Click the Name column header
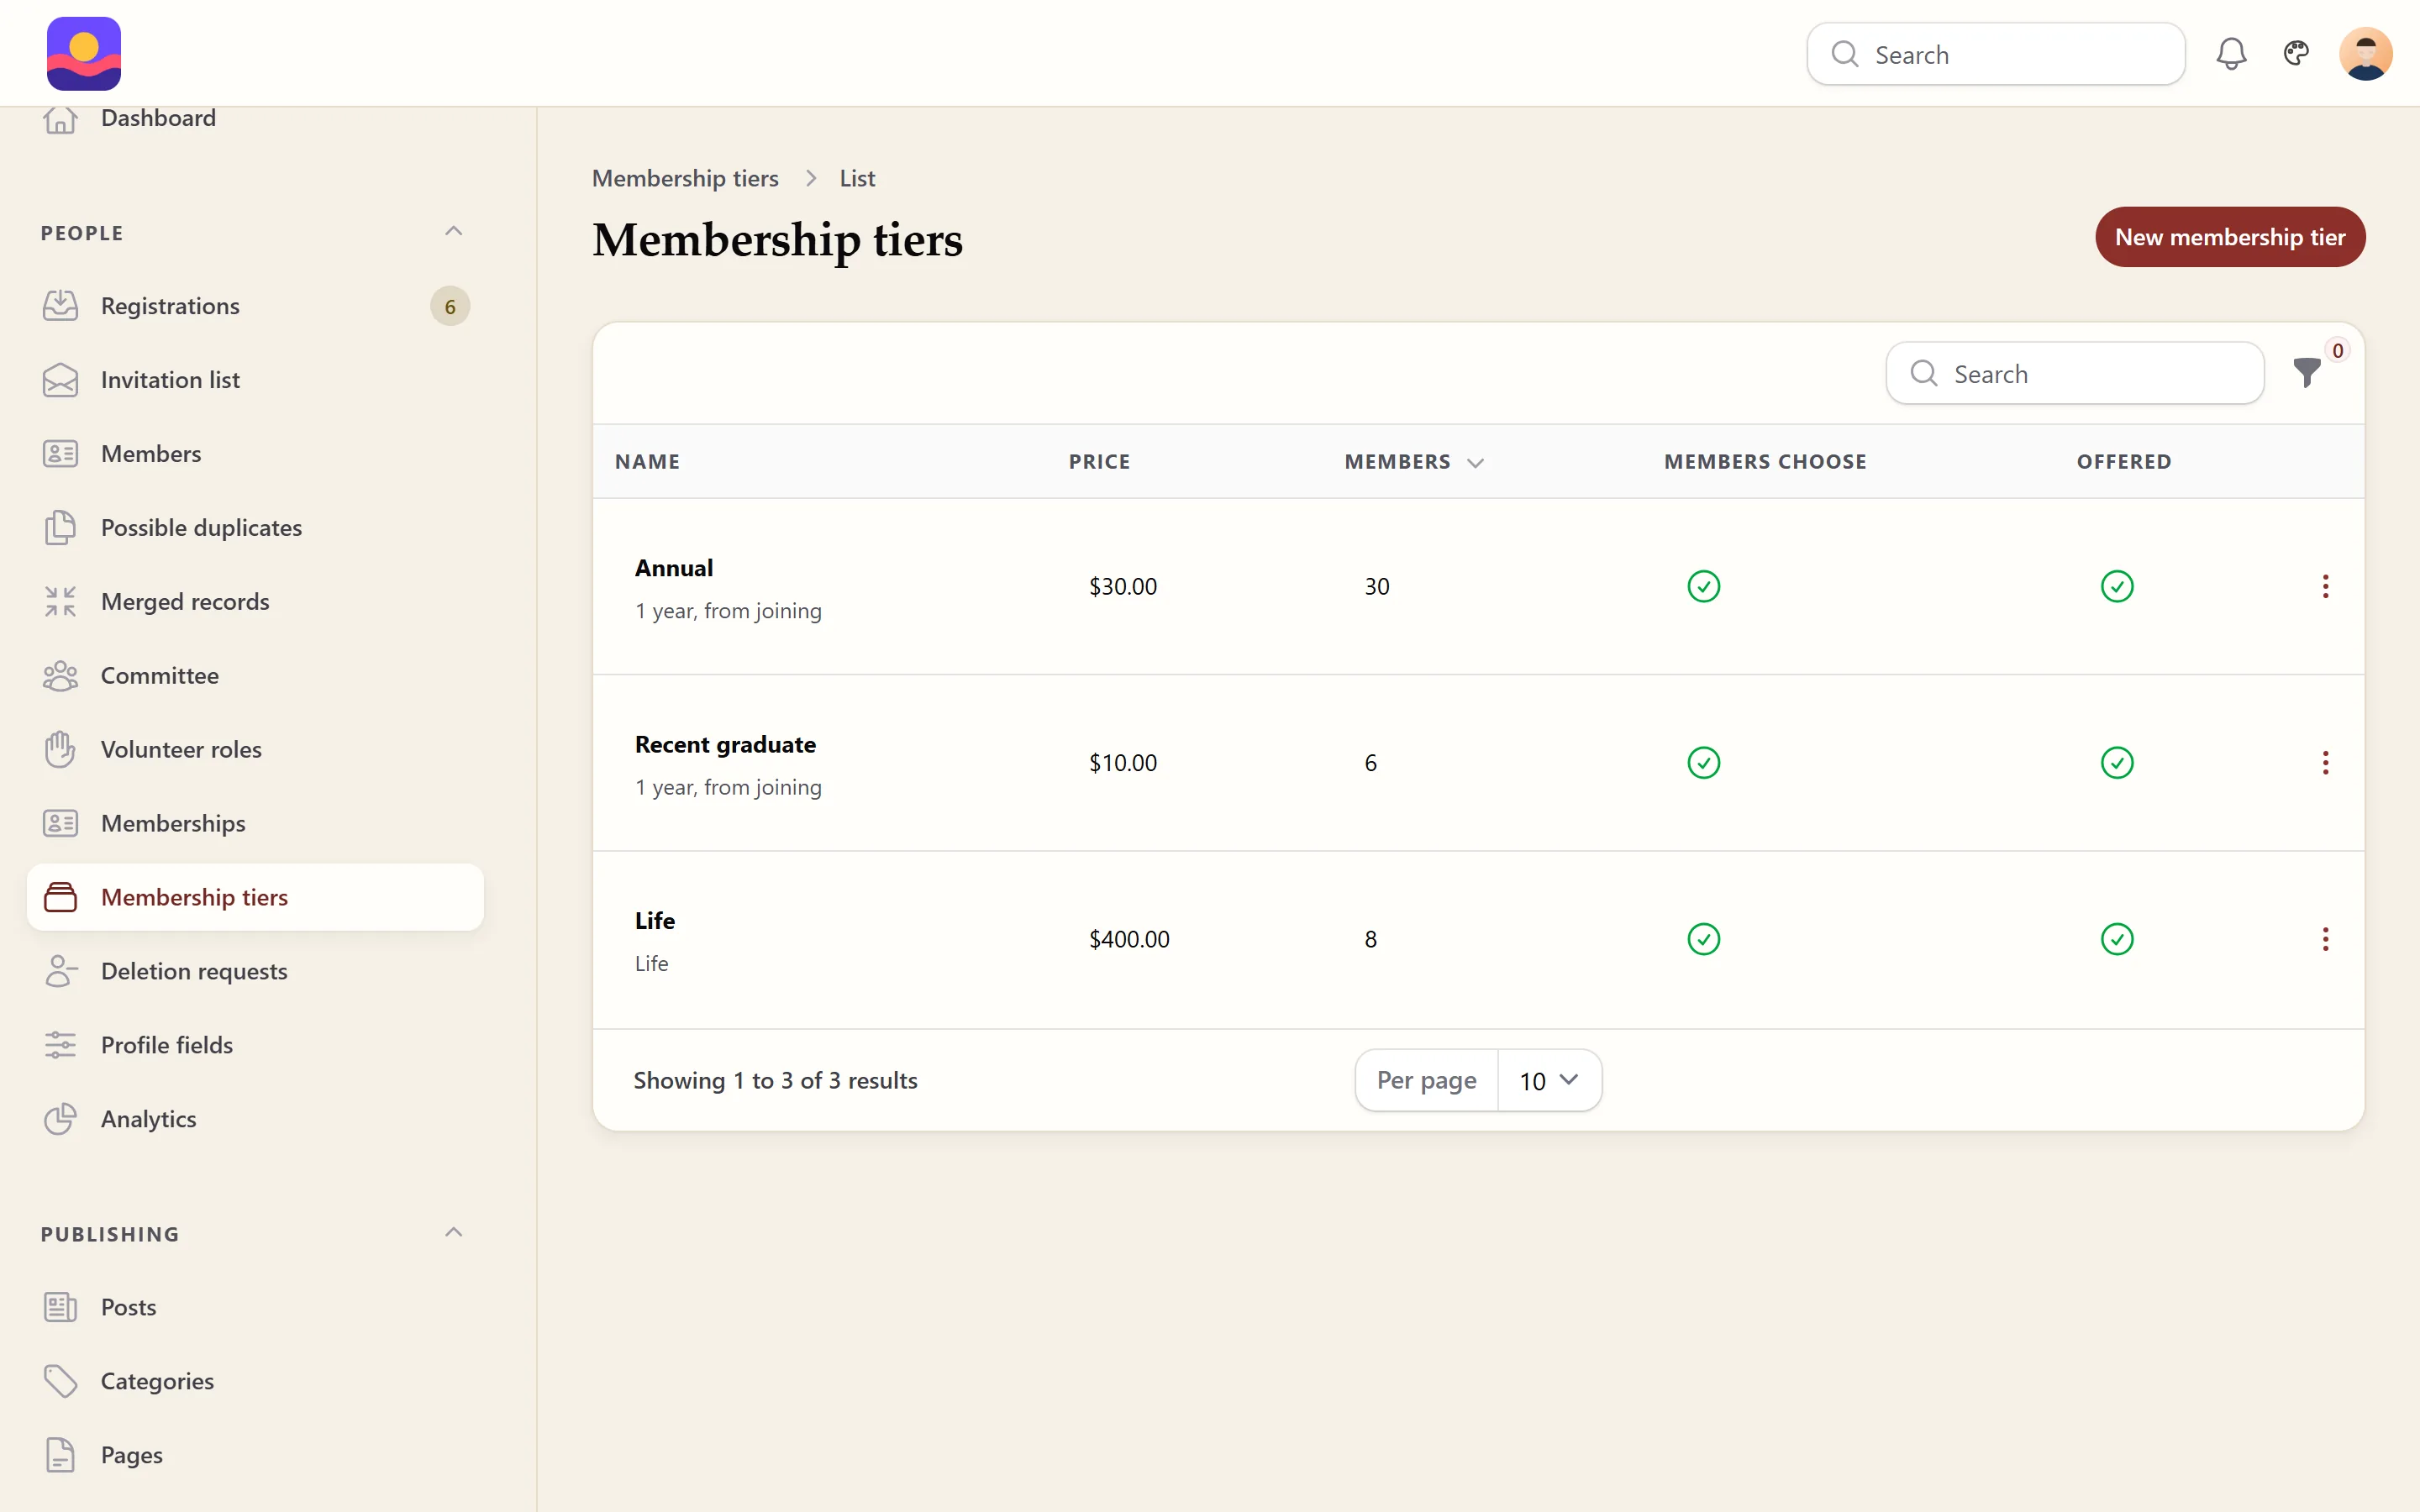 pyautogui.click(x=647, y=462)
